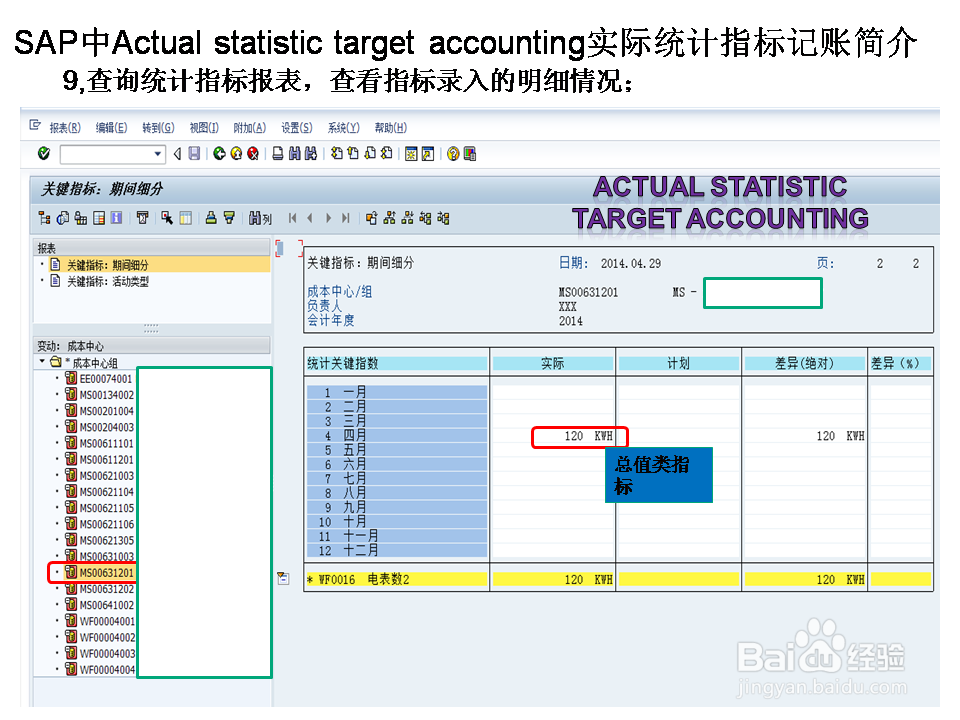
Task: Go to previous column in report toolbar
Action: (x=310, y=218)
